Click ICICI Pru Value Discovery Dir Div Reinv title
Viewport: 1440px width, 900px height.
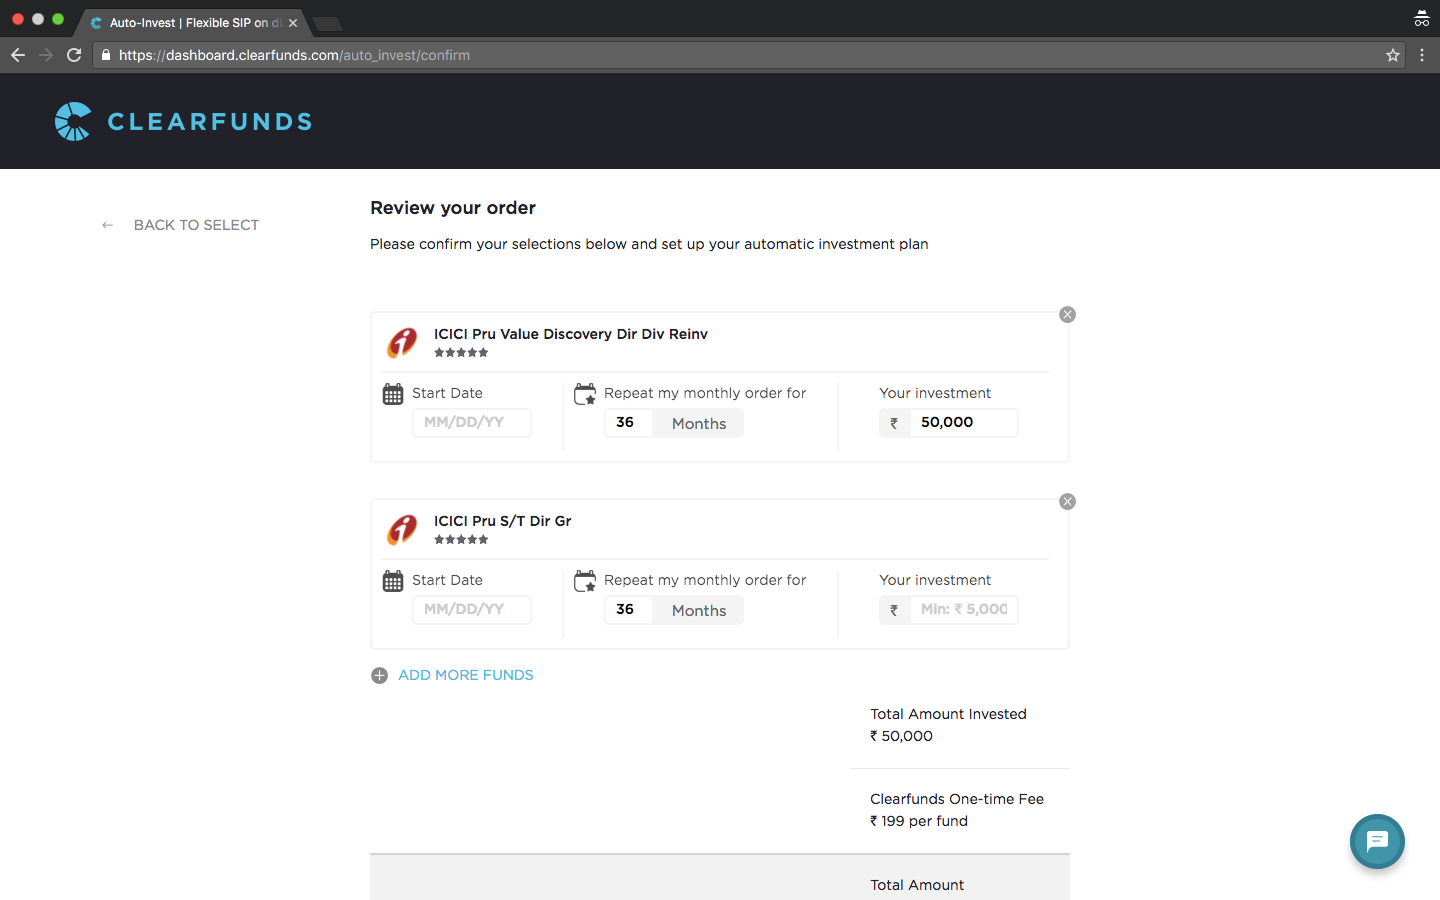click(x=570, y=334)
